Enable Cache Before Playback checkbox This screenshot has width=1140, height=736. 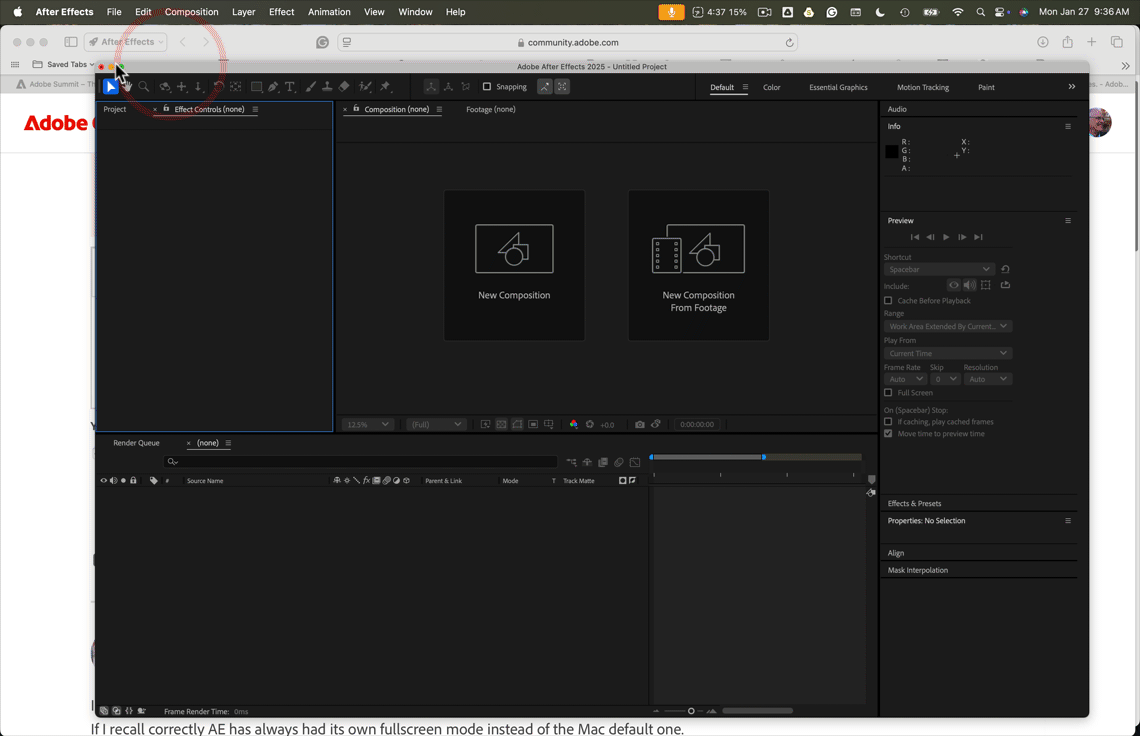(888, 300)
